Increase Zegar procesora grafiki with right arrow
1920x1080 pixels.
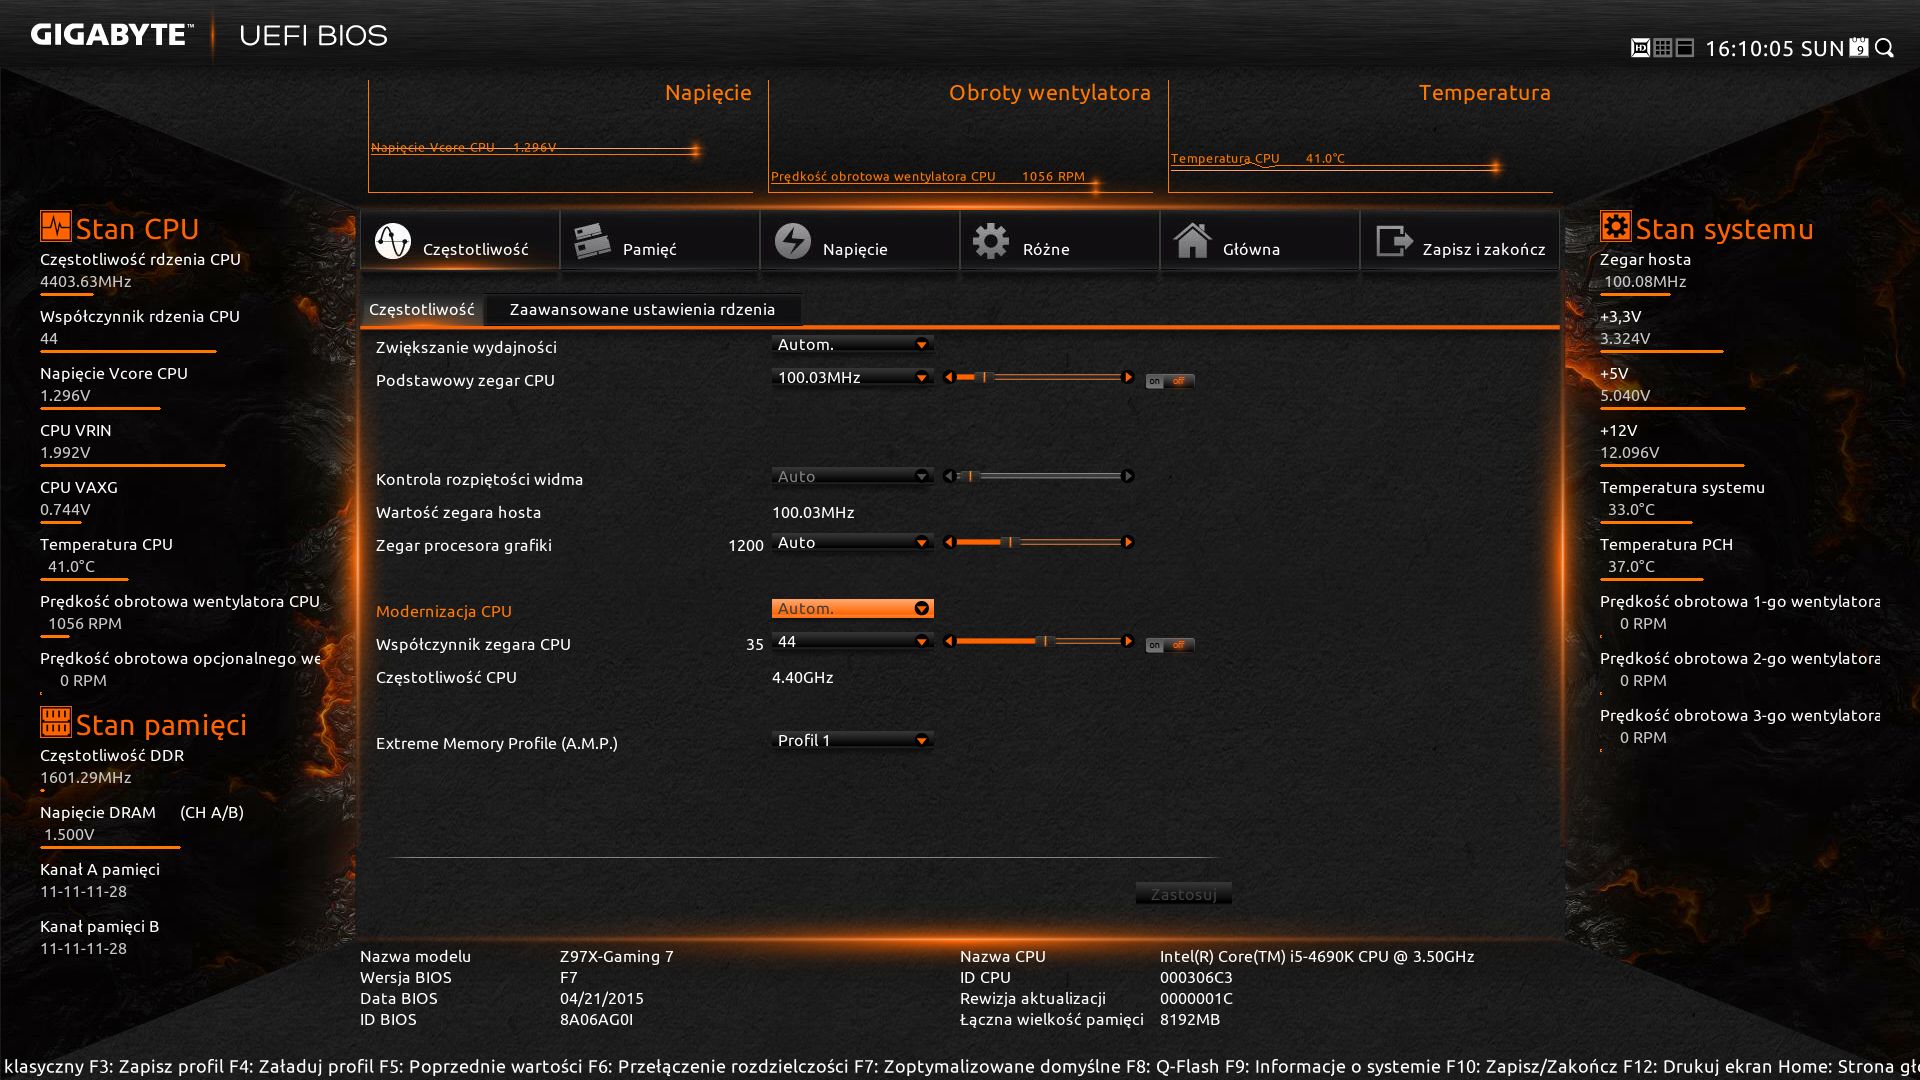tap(1128, 543)
